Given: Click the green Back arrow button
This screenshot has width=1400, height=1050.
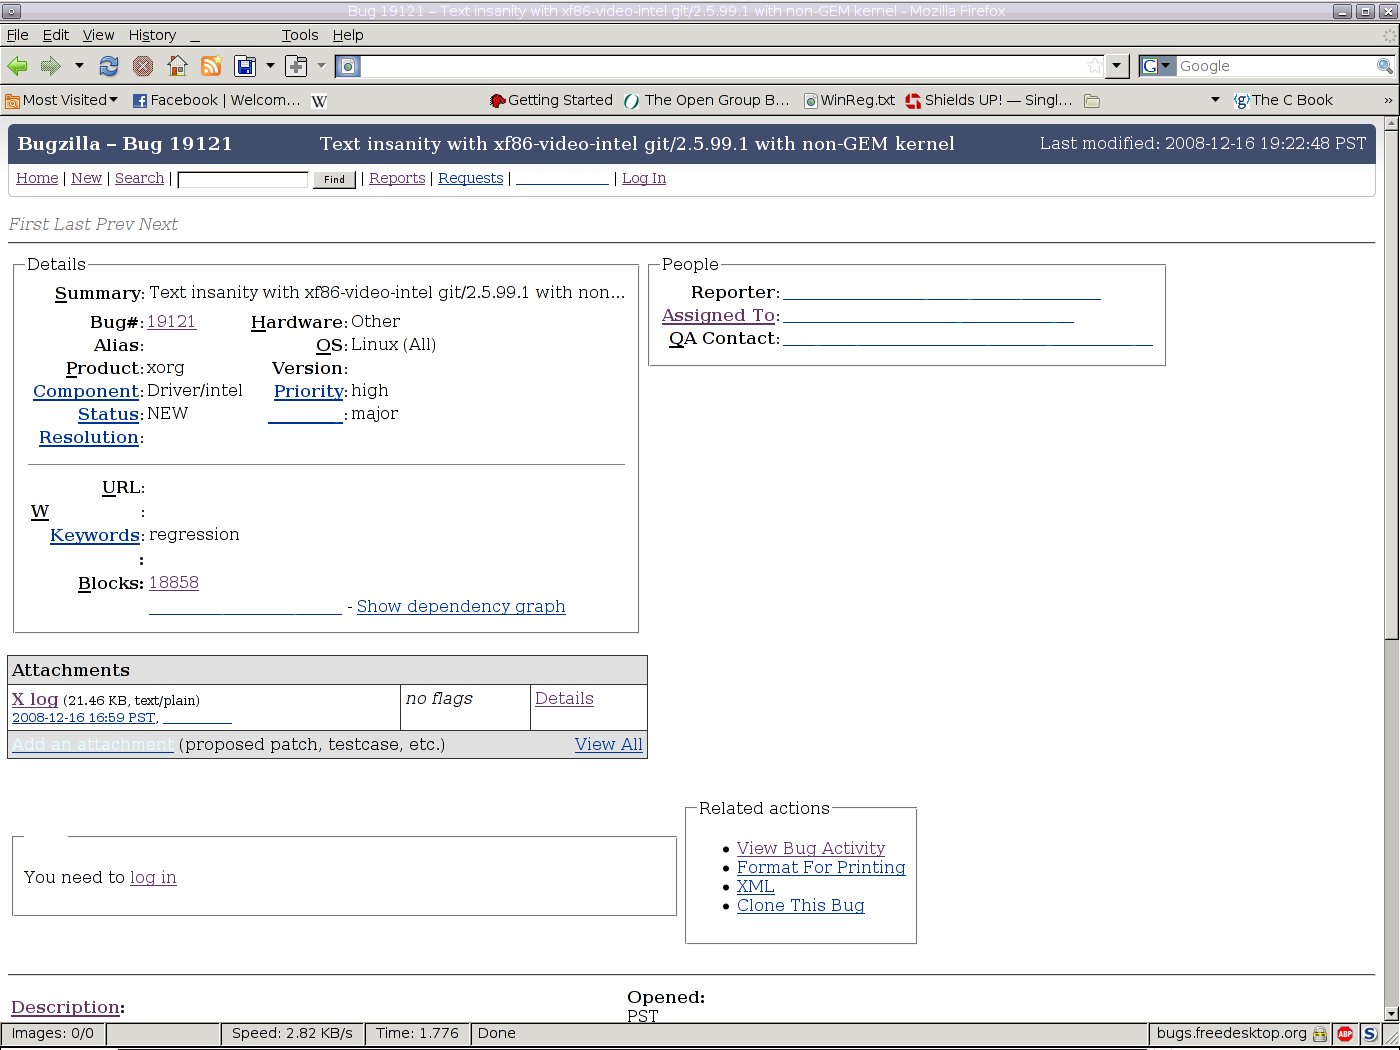Looking at the screenshot, I should [18, 66].
